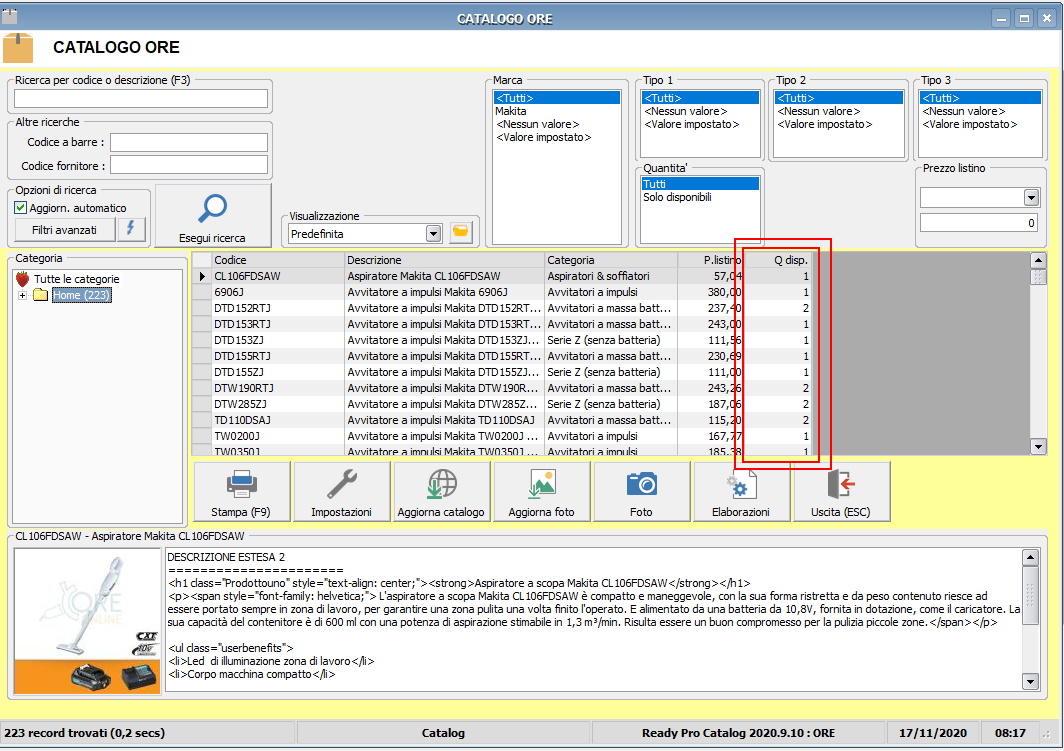Click the magnifier Esegui ricerca icon
This screenshot has width=1064, height=751.
coord(212,208)
